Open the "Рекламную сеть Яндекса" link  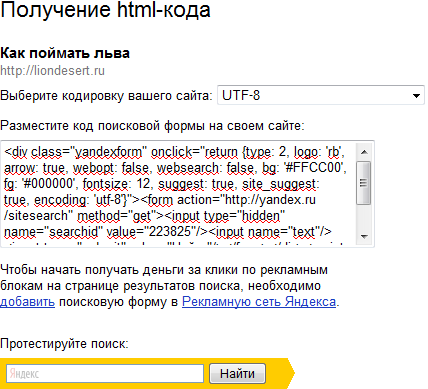[x=259, y=302]
